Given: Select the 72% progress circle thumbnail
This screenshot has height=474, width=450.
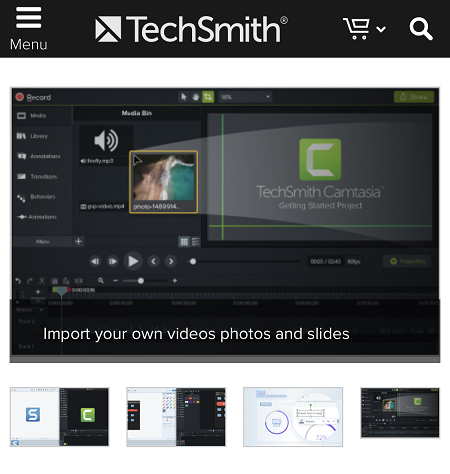Looking at the screenshot, I should coord(293,417).
